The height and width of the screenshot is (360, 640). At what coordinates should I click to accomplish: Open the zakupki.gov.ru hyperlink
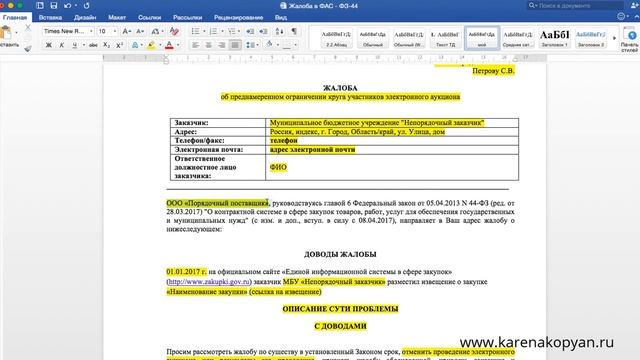coord(209,282)
